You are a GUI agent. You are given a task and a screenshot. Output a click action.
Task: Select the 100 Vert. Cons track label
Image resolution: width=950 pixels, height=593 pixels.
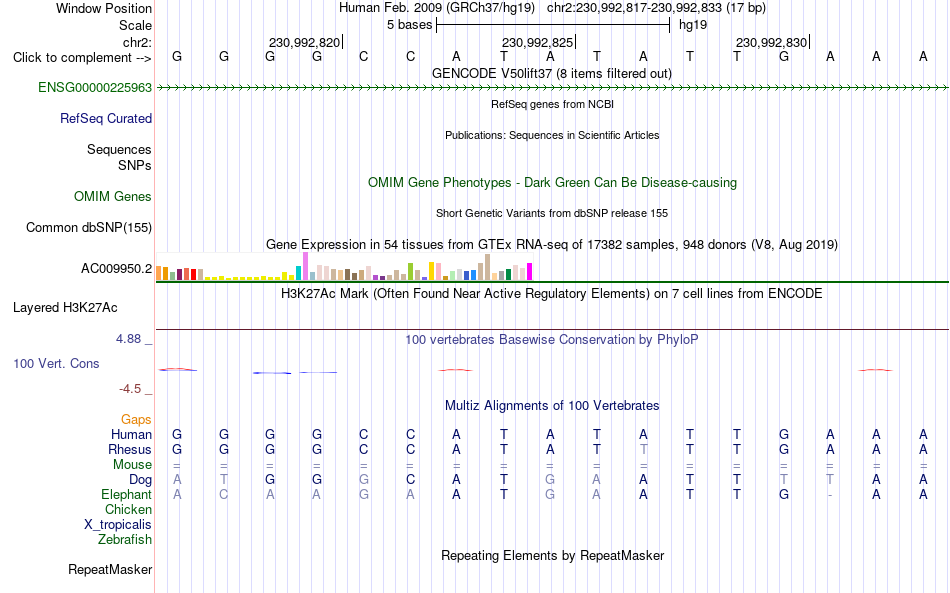point(56,363)
